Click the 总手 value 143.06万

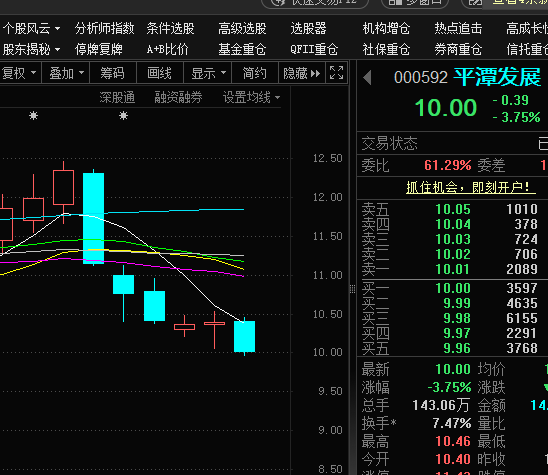point(441,405)
